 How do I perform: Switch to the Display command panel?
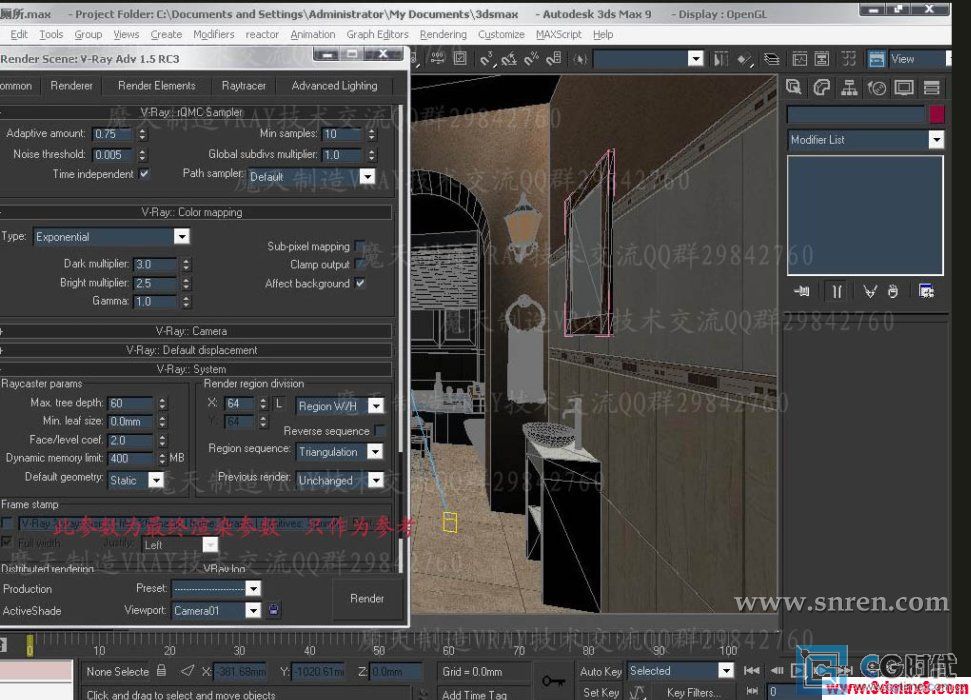pos(904,87)
